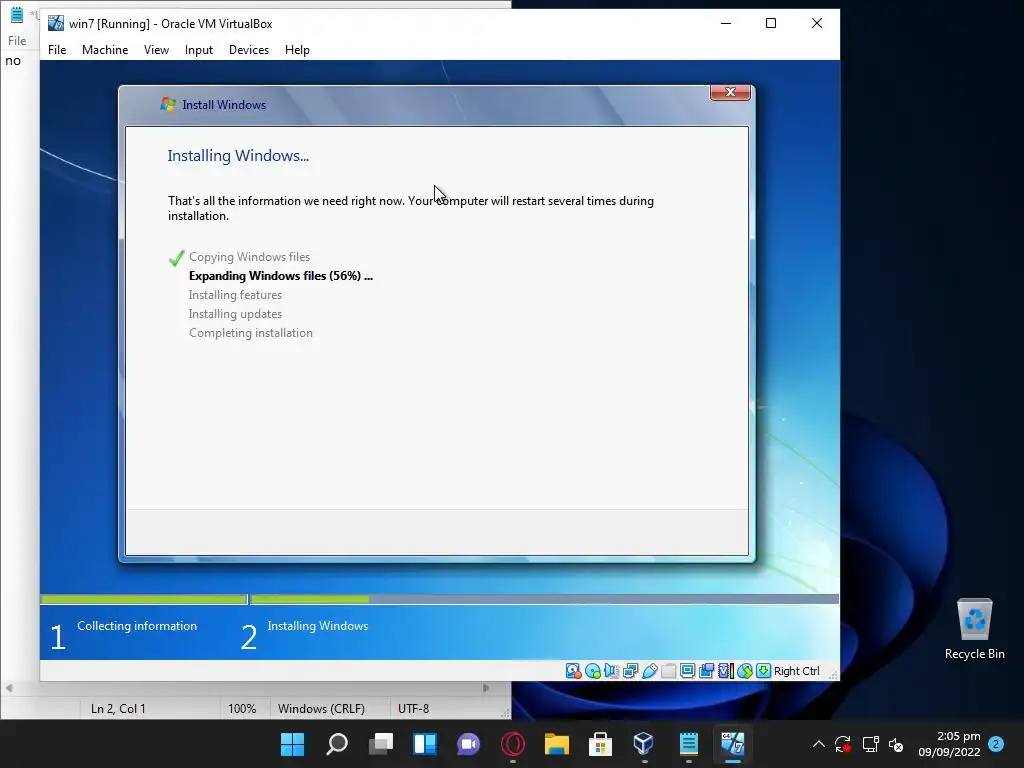The width and height of the screenshot is (1024, 768).
Task: Click 'Expanding Windows files (56%)' text
Action: coord(281,276)
